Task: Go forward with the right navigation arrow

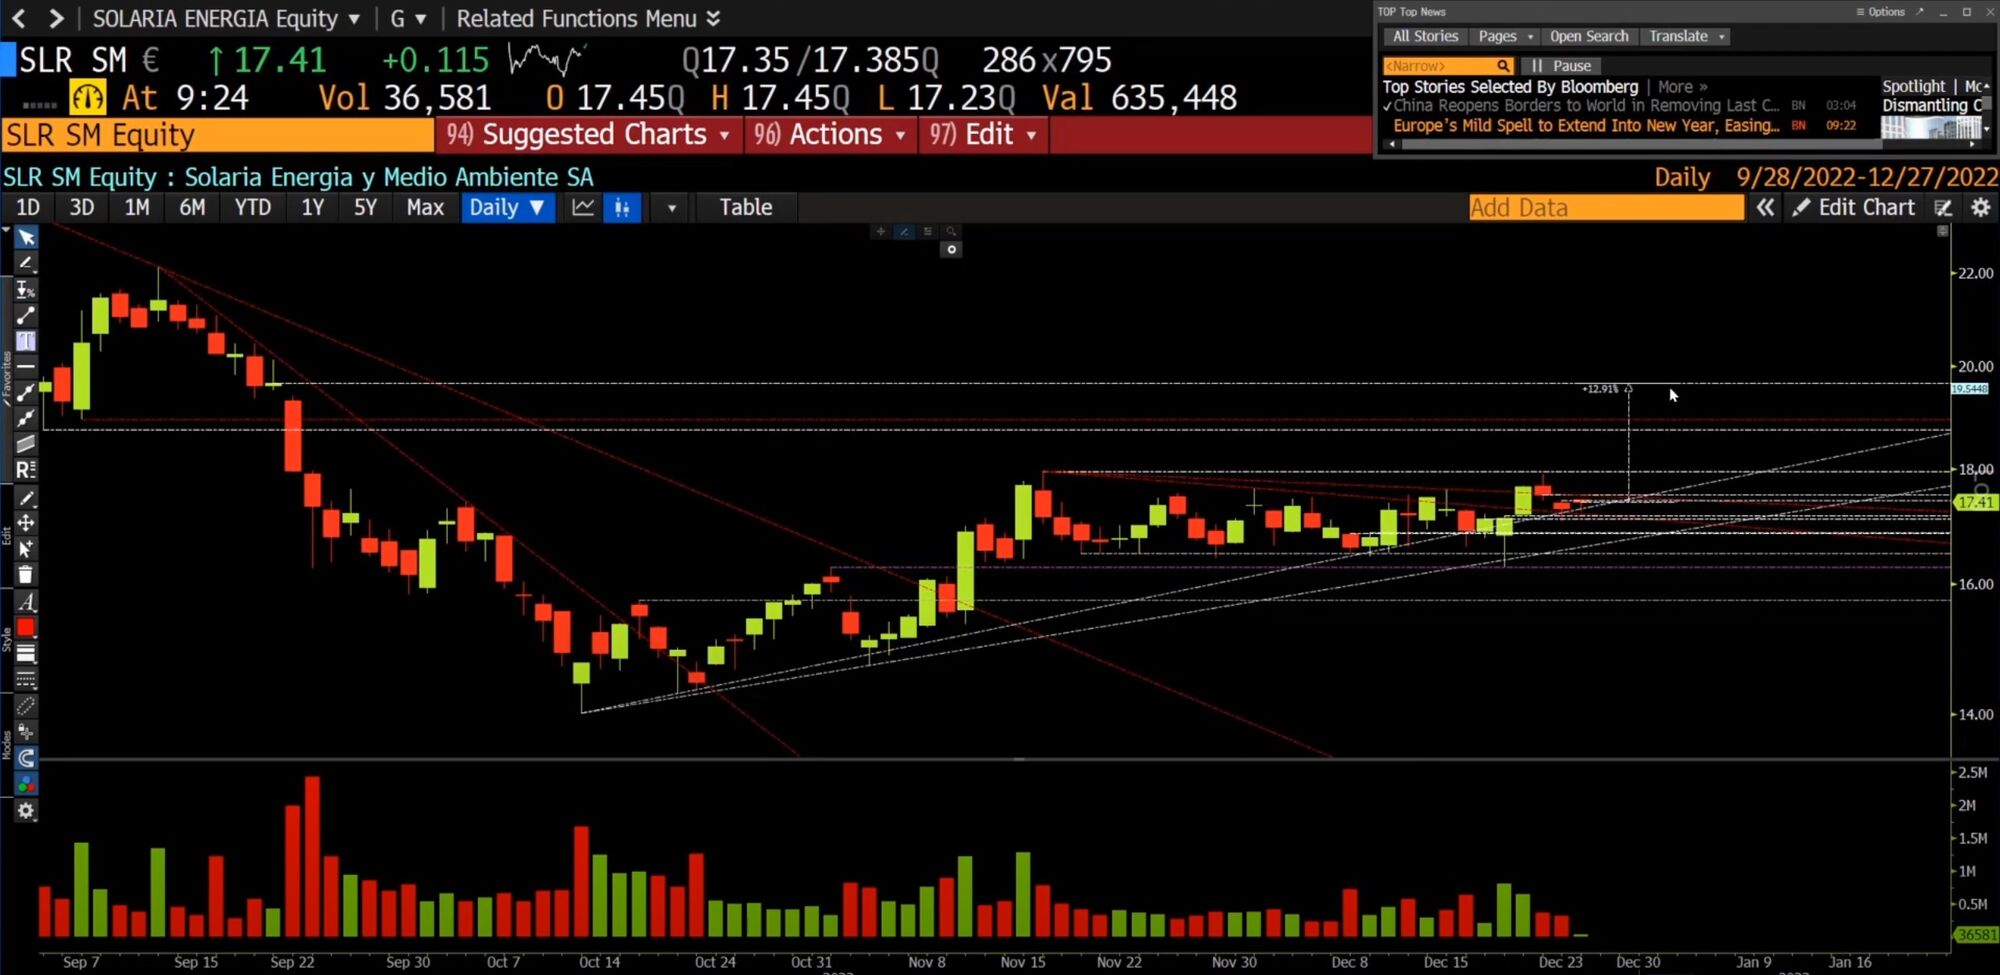Action: click(56, 18)
